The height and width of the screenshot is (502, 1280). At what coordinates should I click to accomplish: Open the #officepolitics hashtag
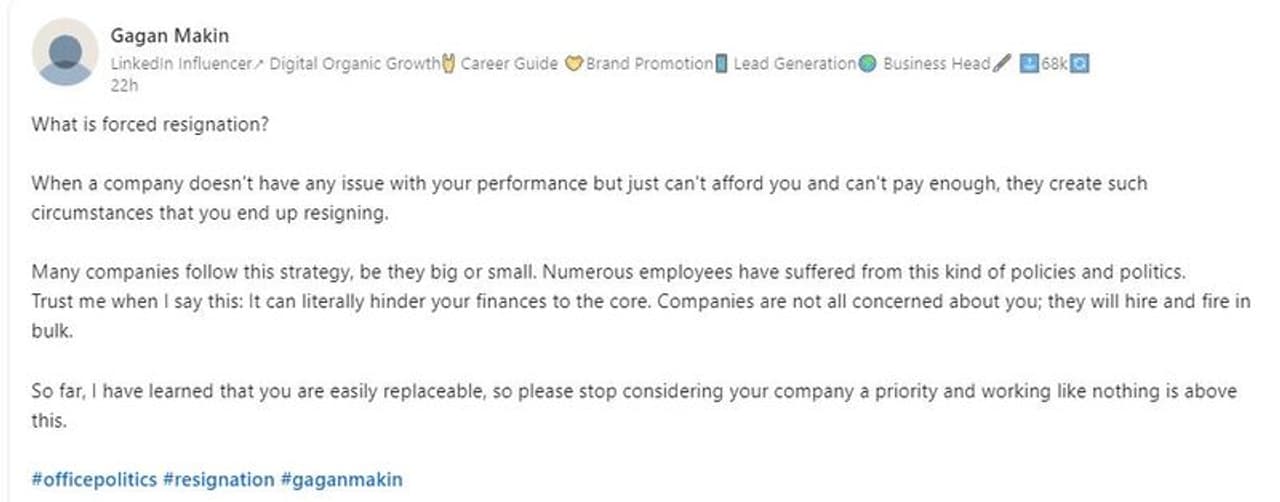pyautogui.click(x=94, y=479)
